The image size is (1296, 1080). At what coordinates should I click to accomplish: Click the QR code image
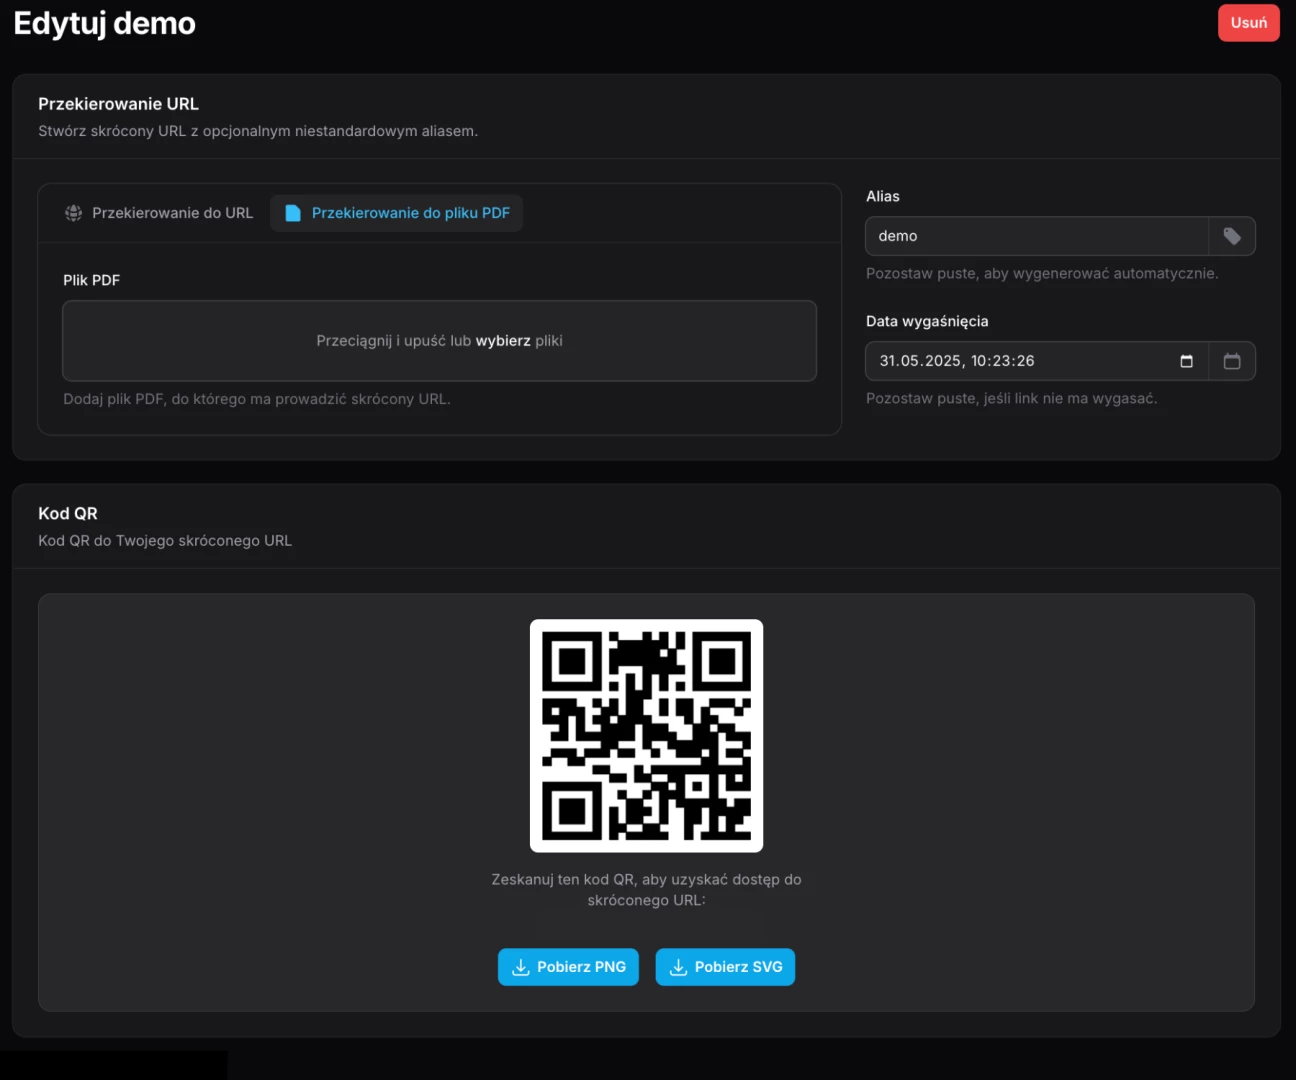646,736
